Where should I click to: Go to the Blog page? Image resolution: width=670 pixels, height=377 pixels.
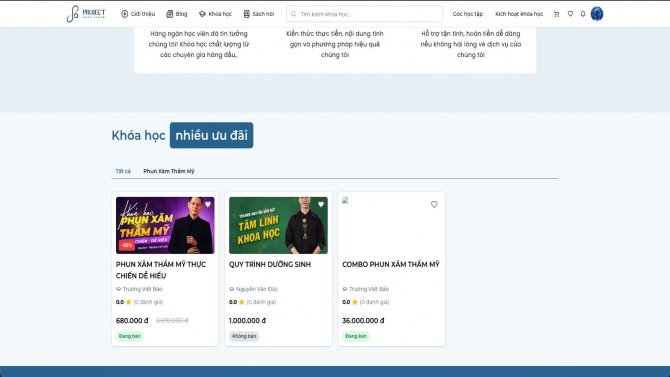click(x=176, y=14)
